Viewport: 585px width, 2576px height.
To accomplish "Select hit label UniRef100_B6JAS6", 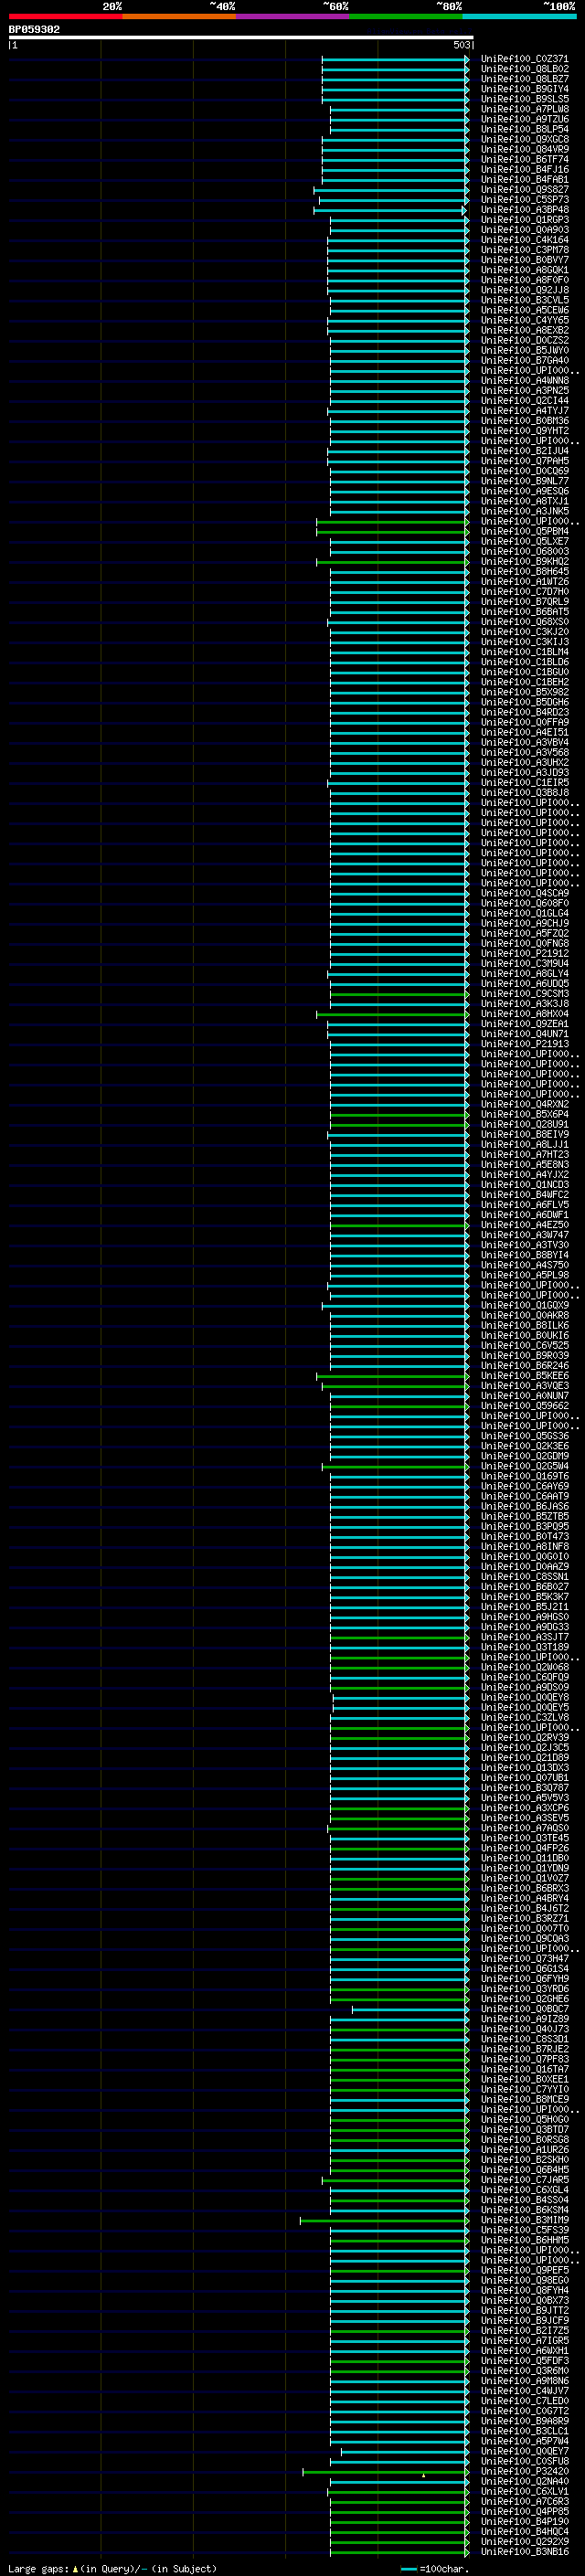I will pyautogui.click(x=524, y=1506).
